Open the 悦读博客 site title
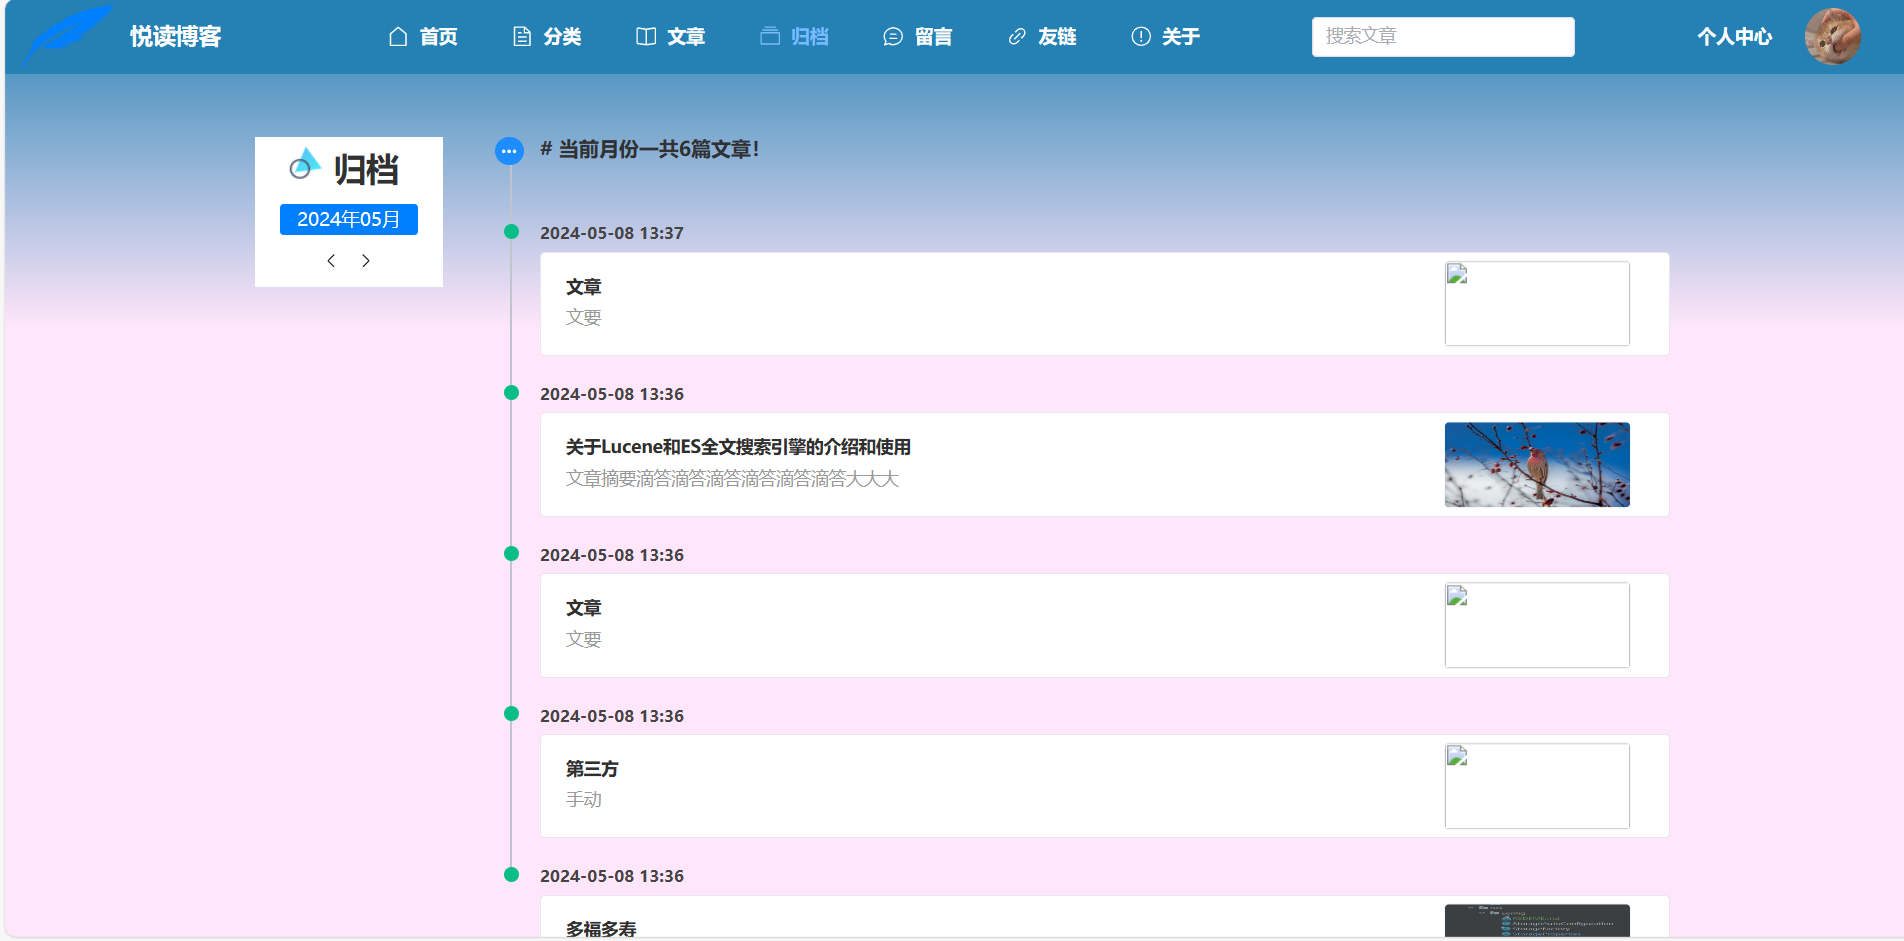Image resolution: width=1904 pixels, height=941 pixels. click(176, 37)
